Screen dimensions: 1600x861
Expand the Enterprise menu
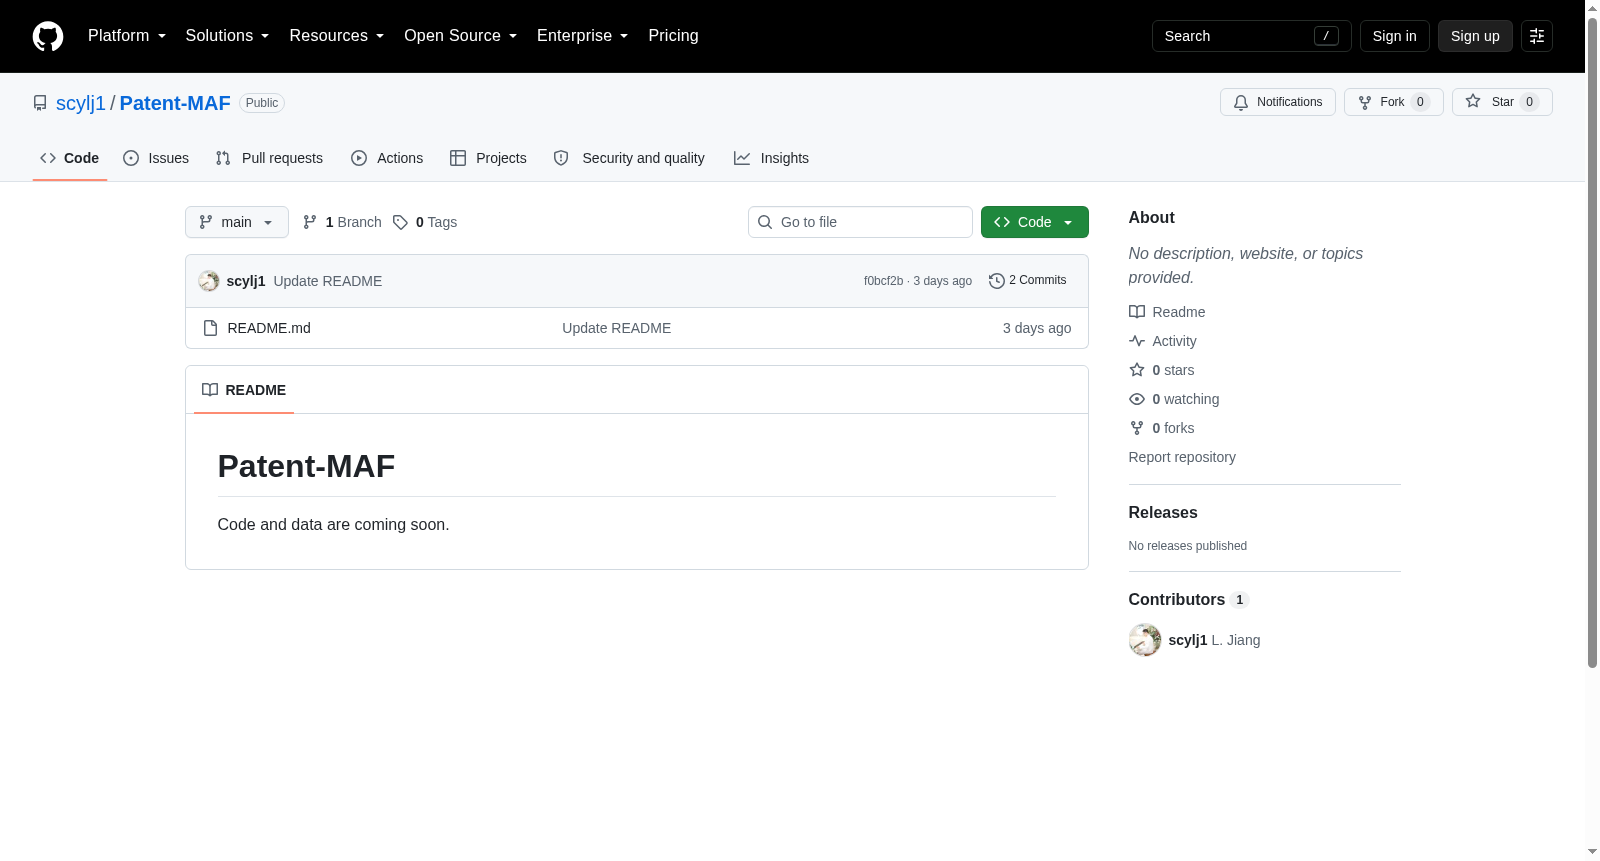pyautogui.click(x=582, y=36)
